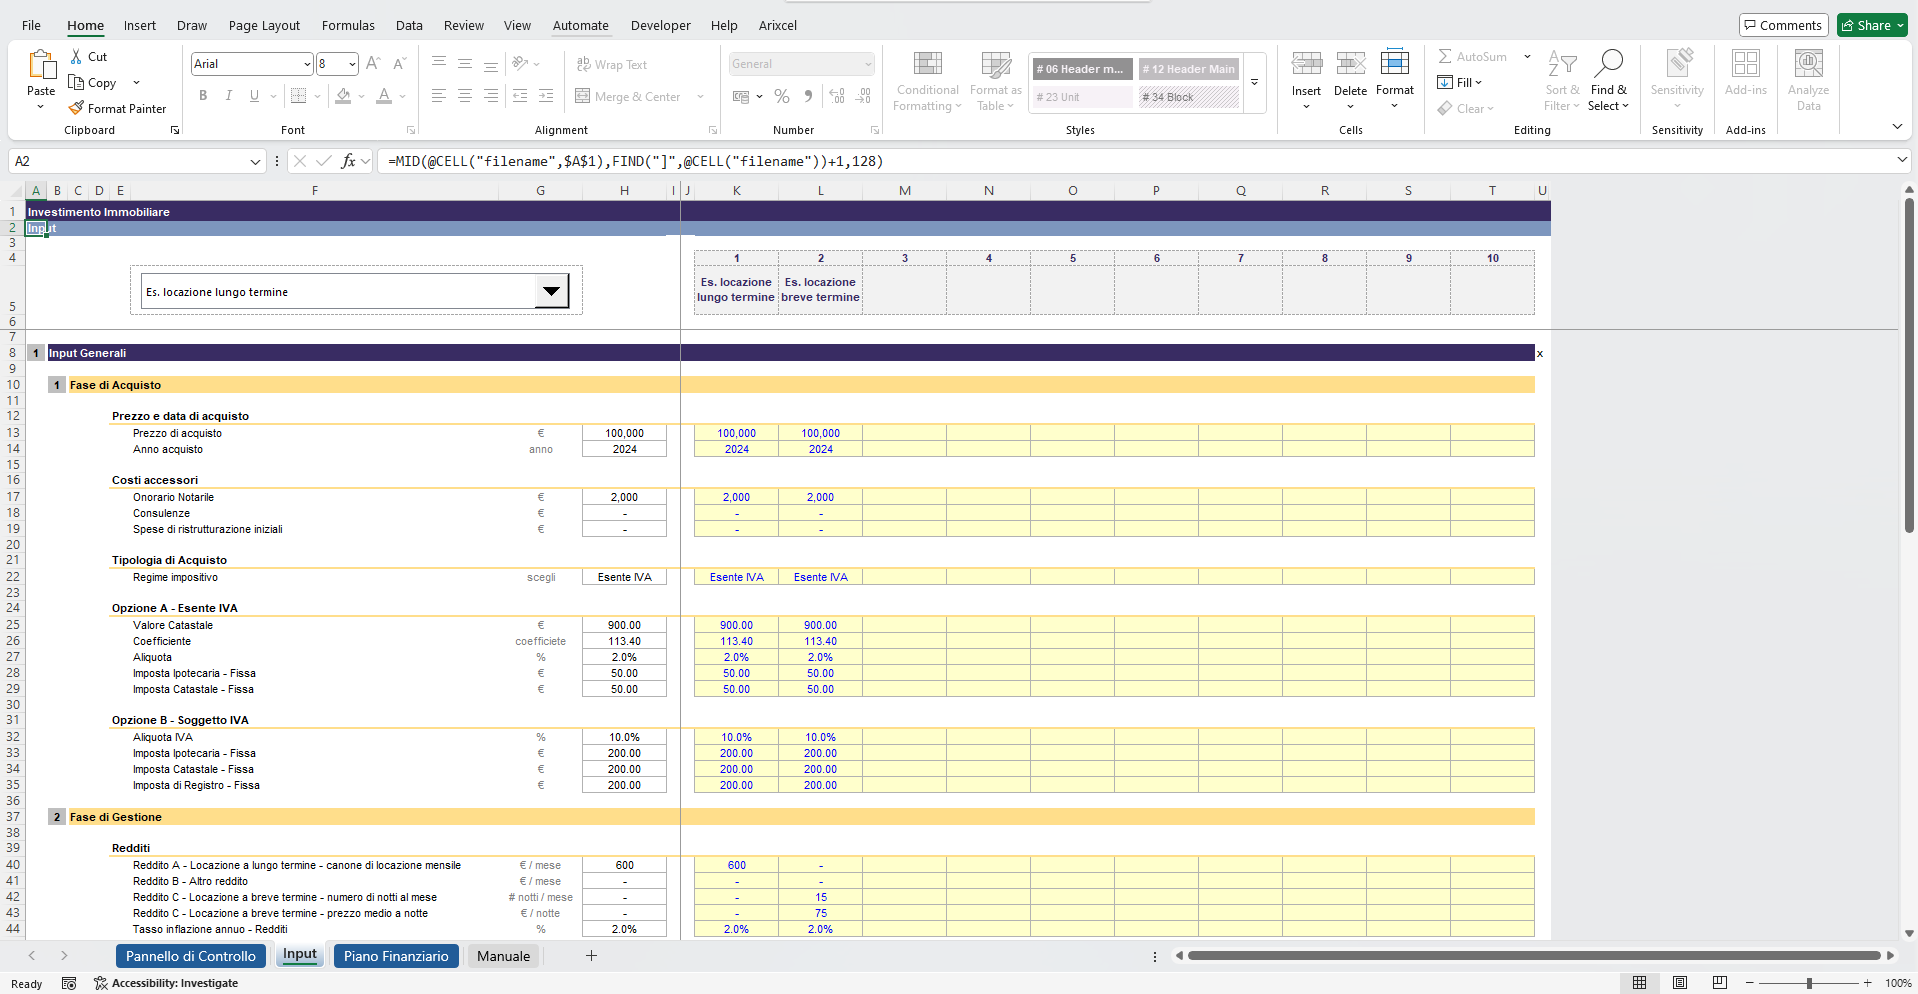This screenshot has width=1918, height=994.
Task: Decrease font size with the small A
Action: coord(399,64)
